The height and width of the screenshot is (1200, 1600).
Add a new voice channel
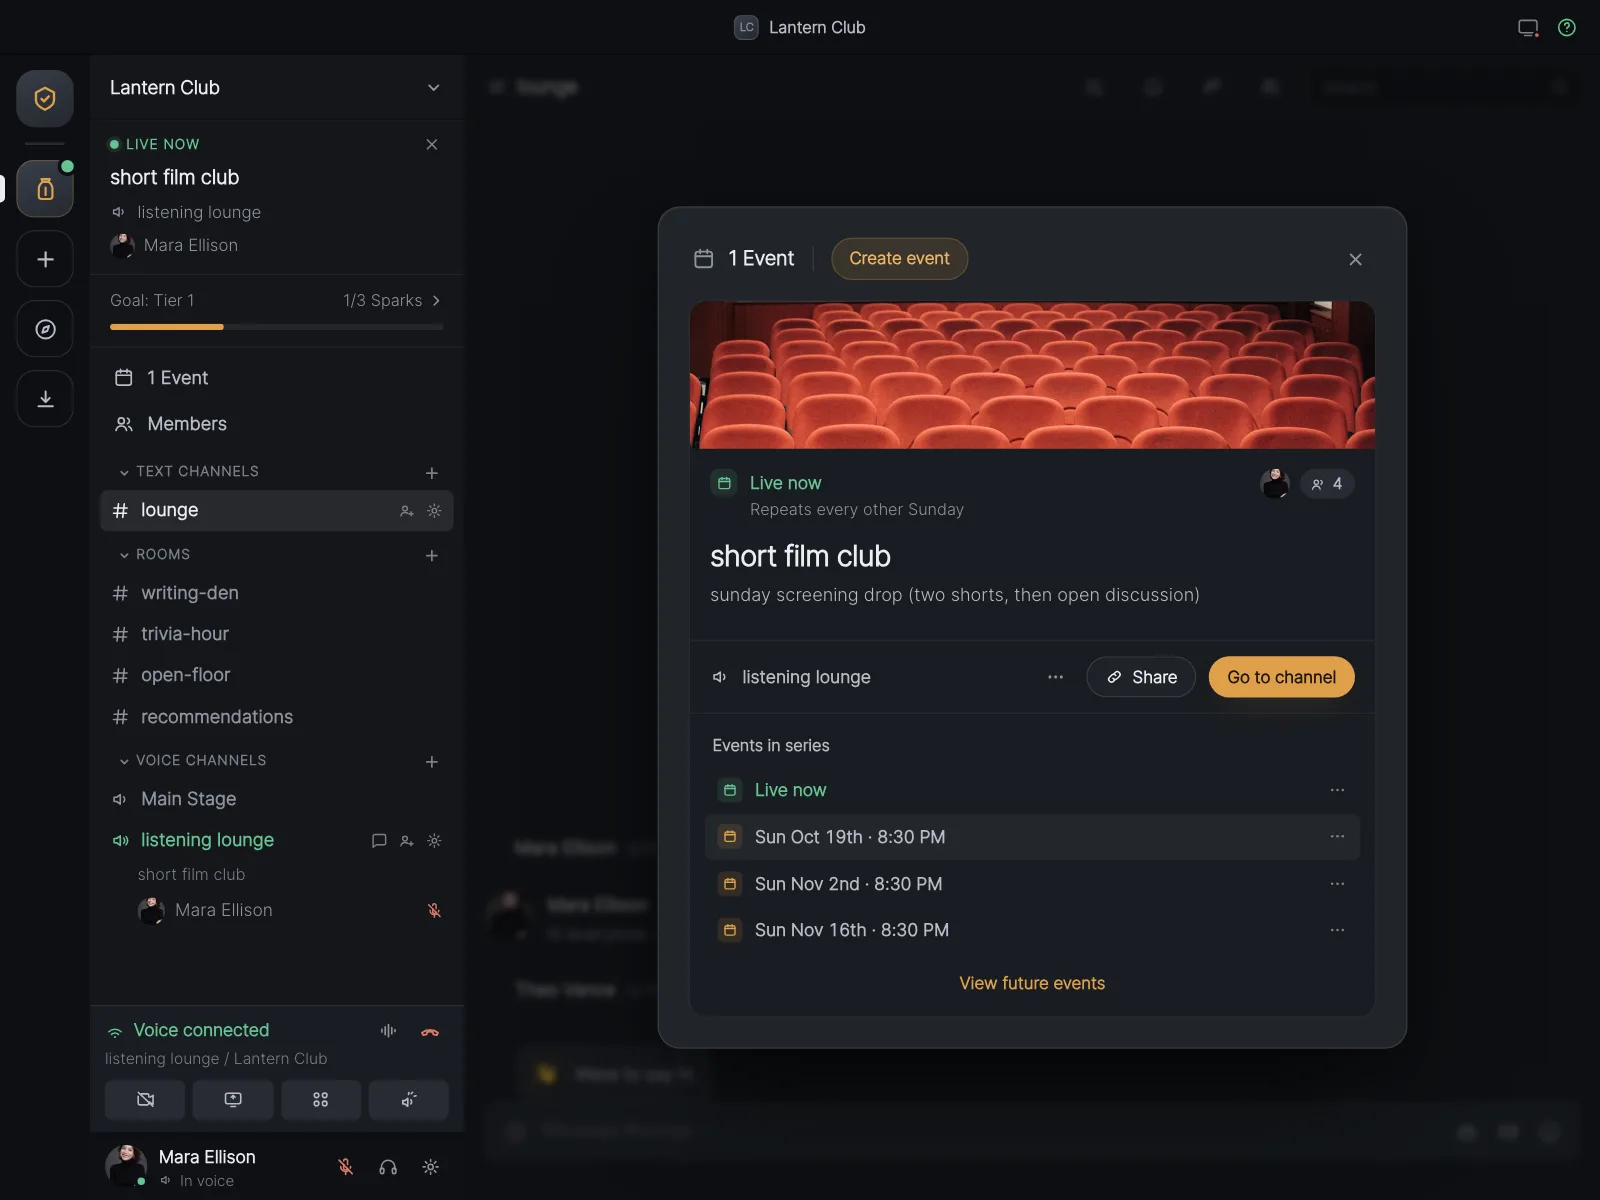point(432,762)
